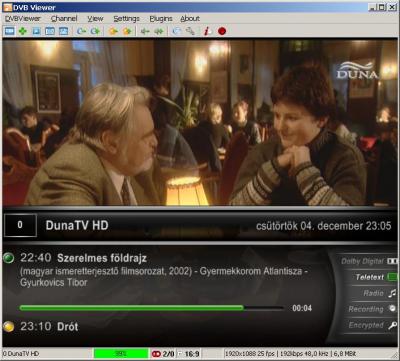Image resolution: width=400 pixels, height=361 pixels.
Task: Click the green 99% signal strength bar
Action: tap(121, 353)
